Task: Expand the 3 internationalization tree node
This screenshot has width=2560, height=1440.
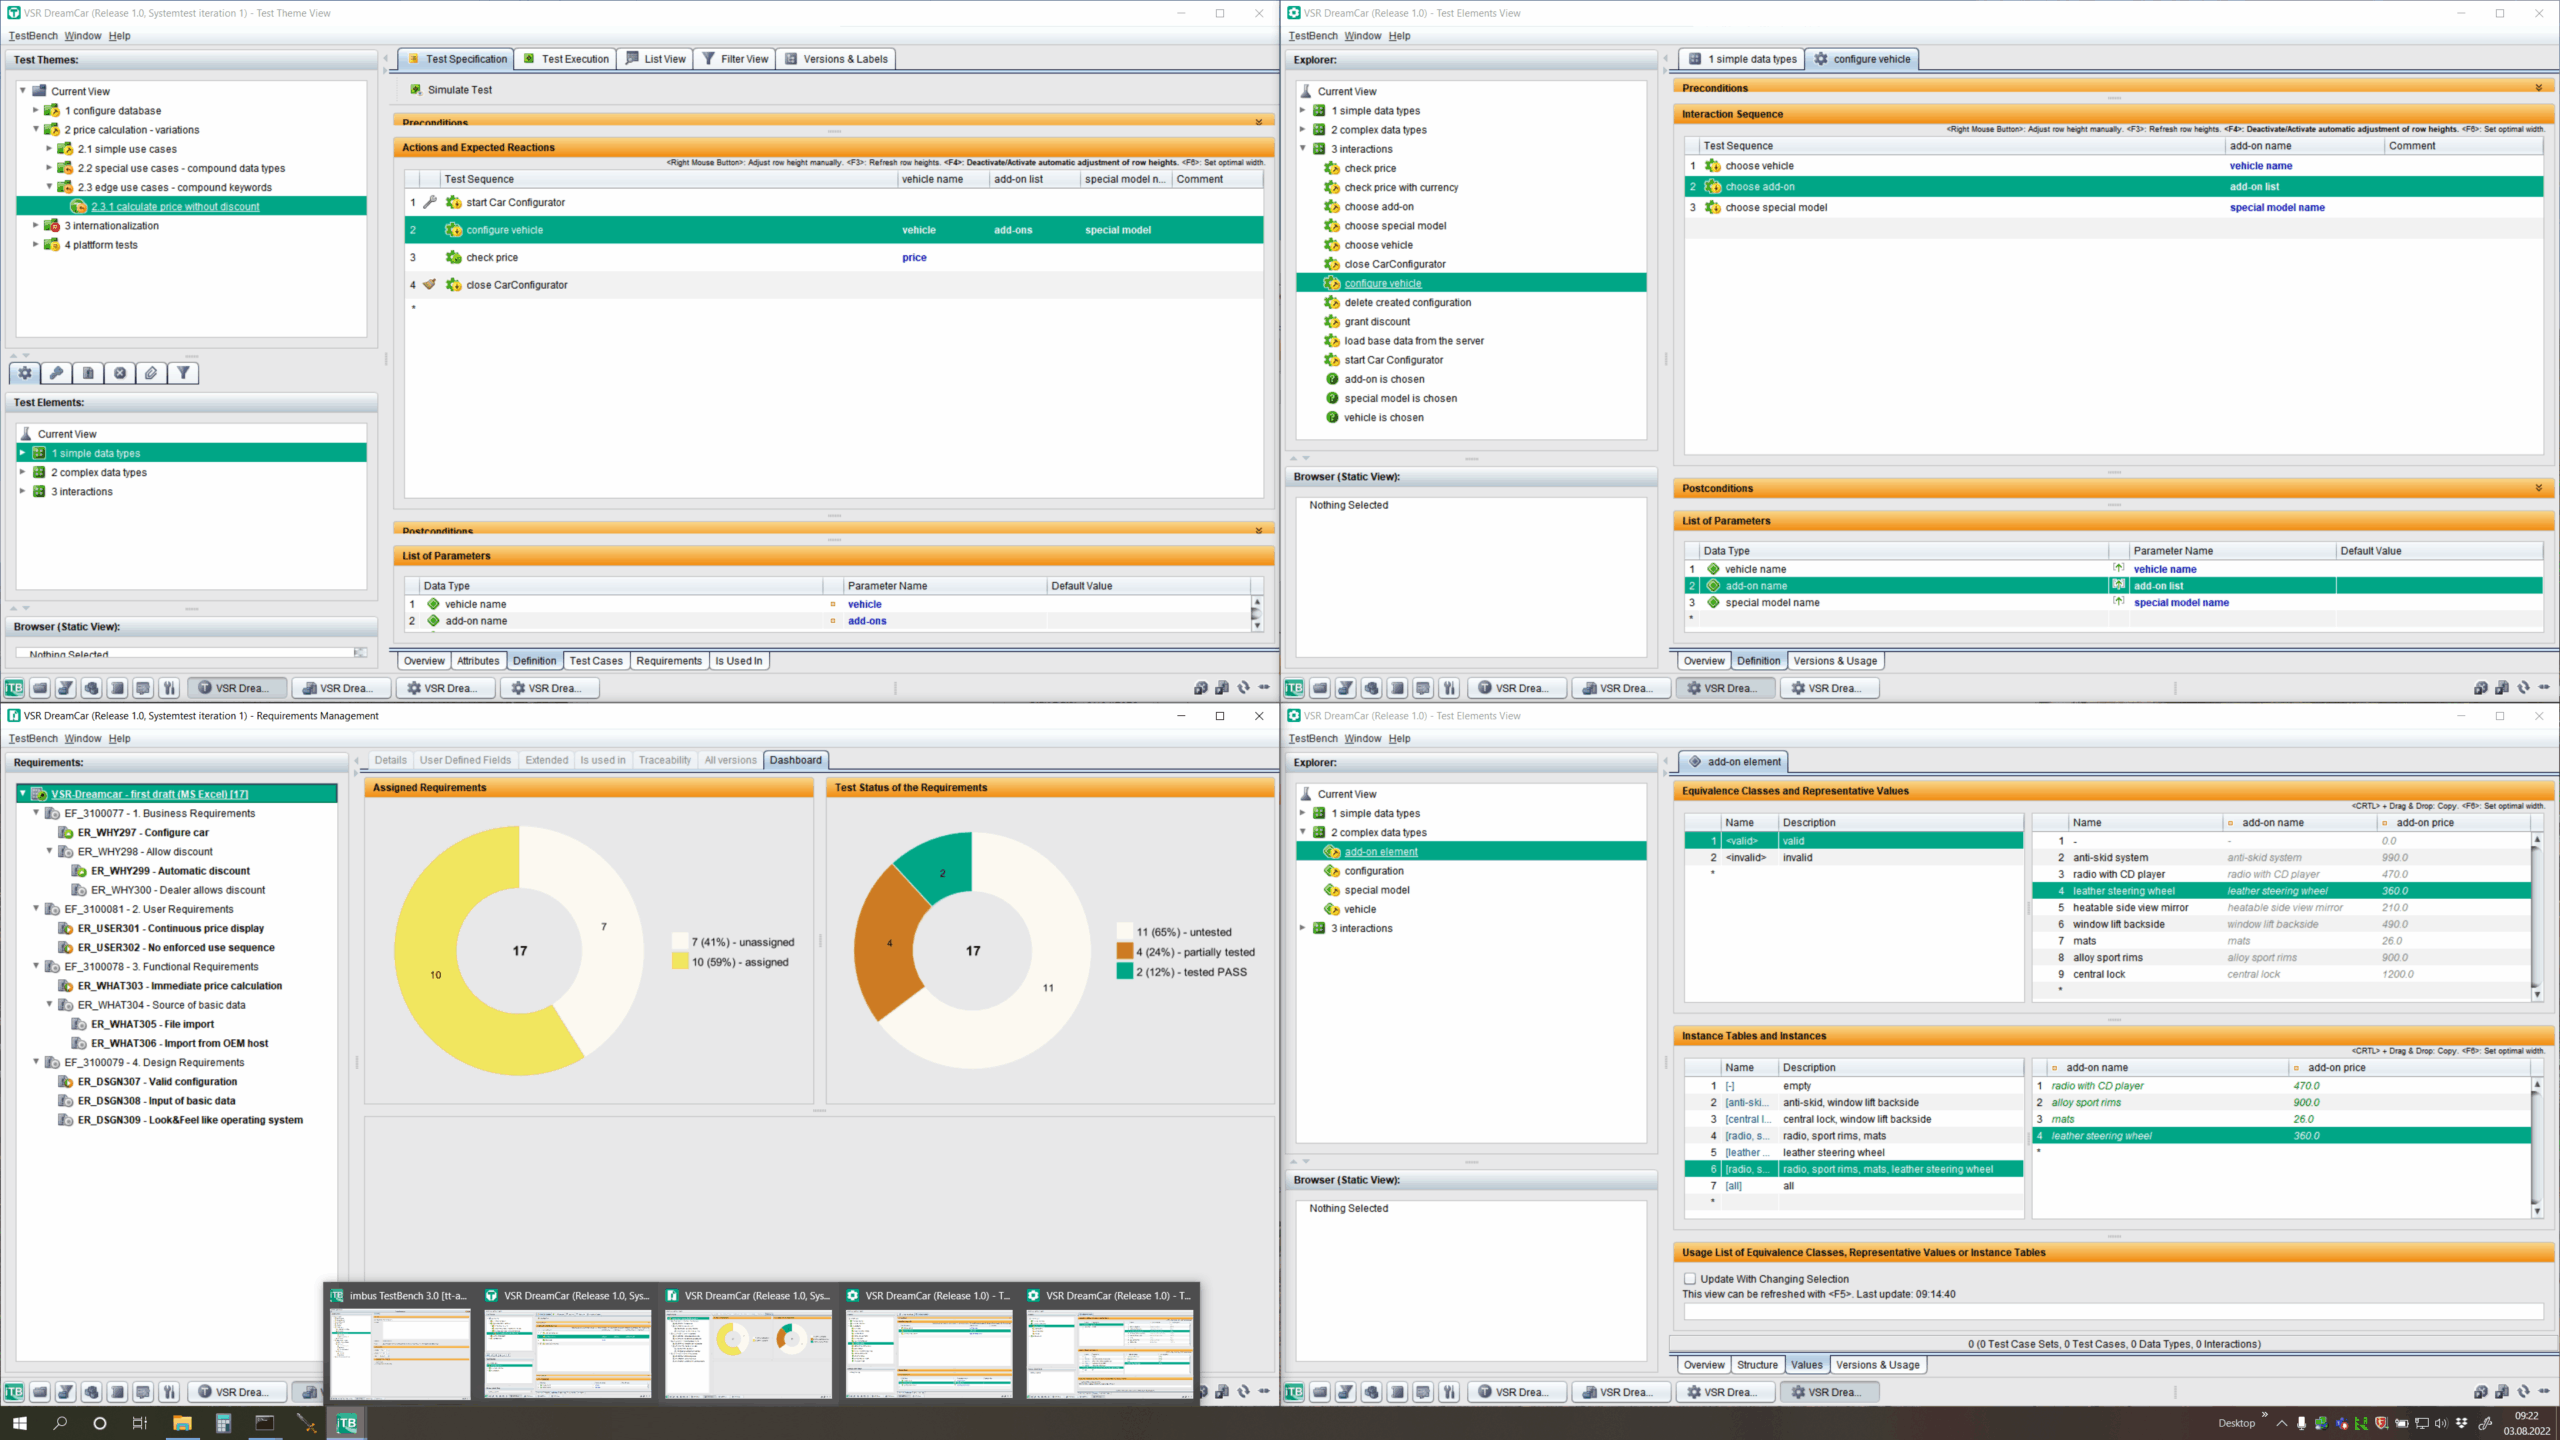Action: click(36, 226)
